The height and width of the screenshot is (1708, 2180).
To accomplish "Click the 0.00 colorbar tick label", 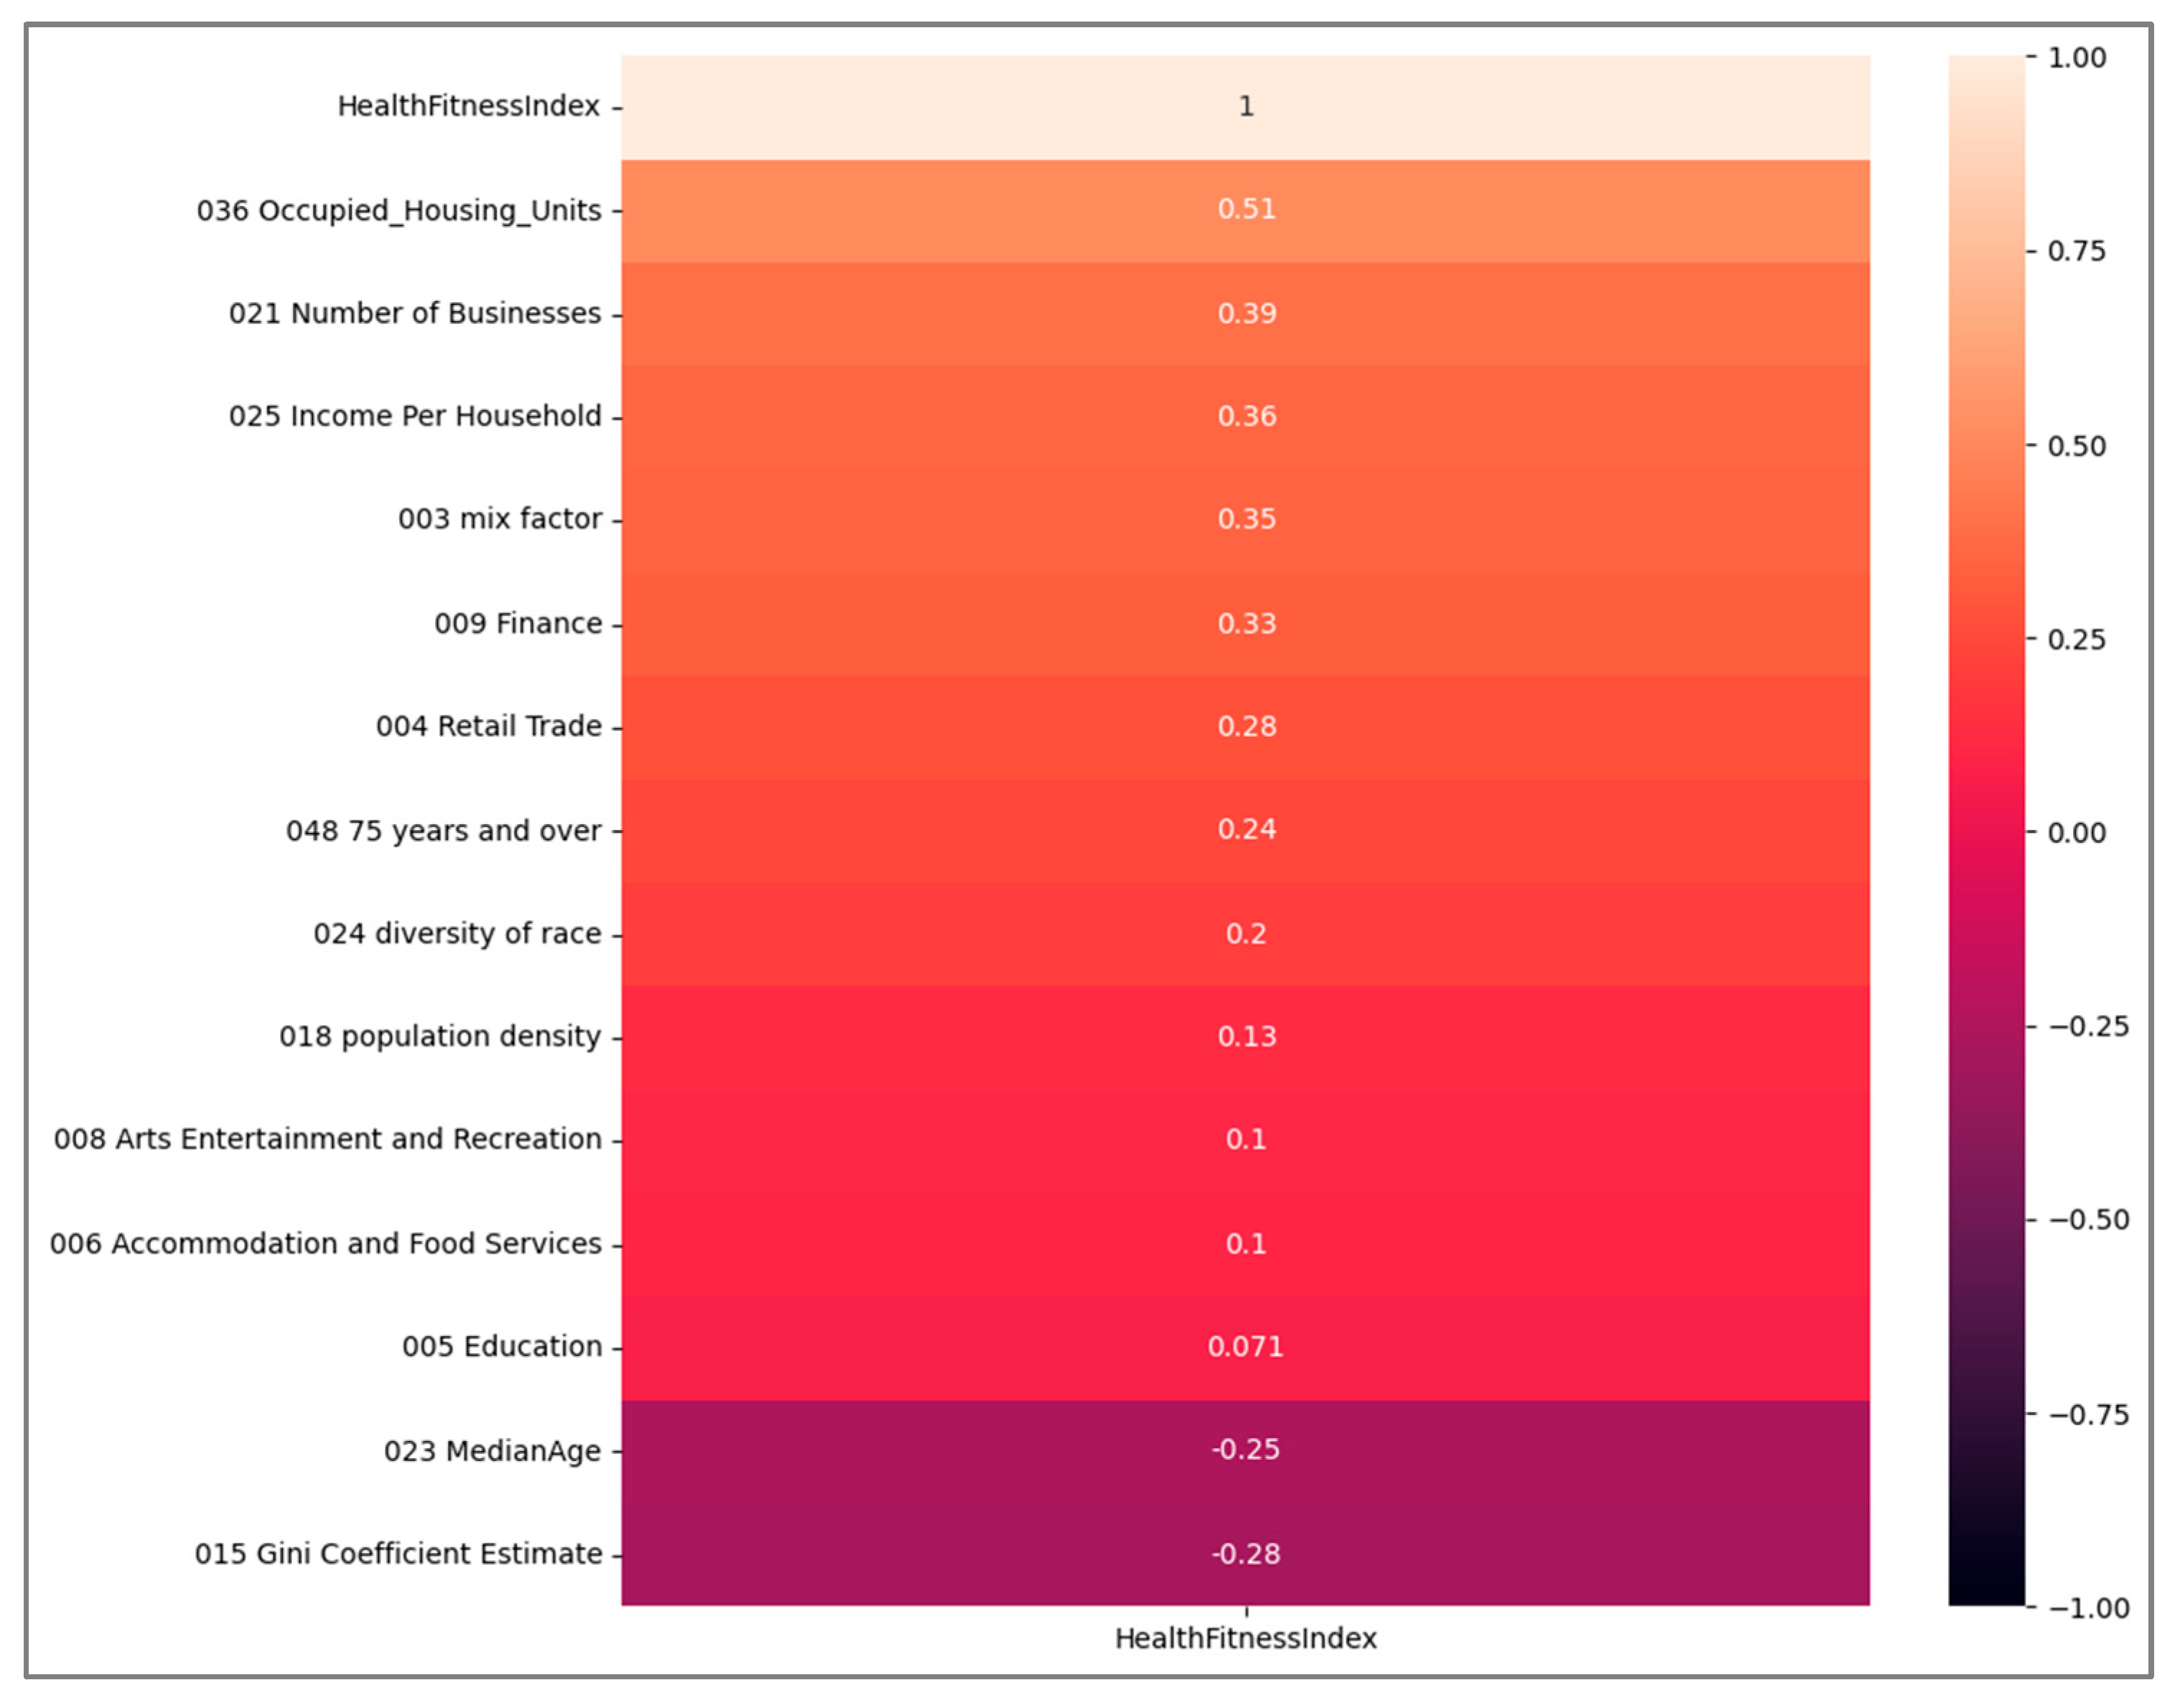I will [x=2076, y=832].
